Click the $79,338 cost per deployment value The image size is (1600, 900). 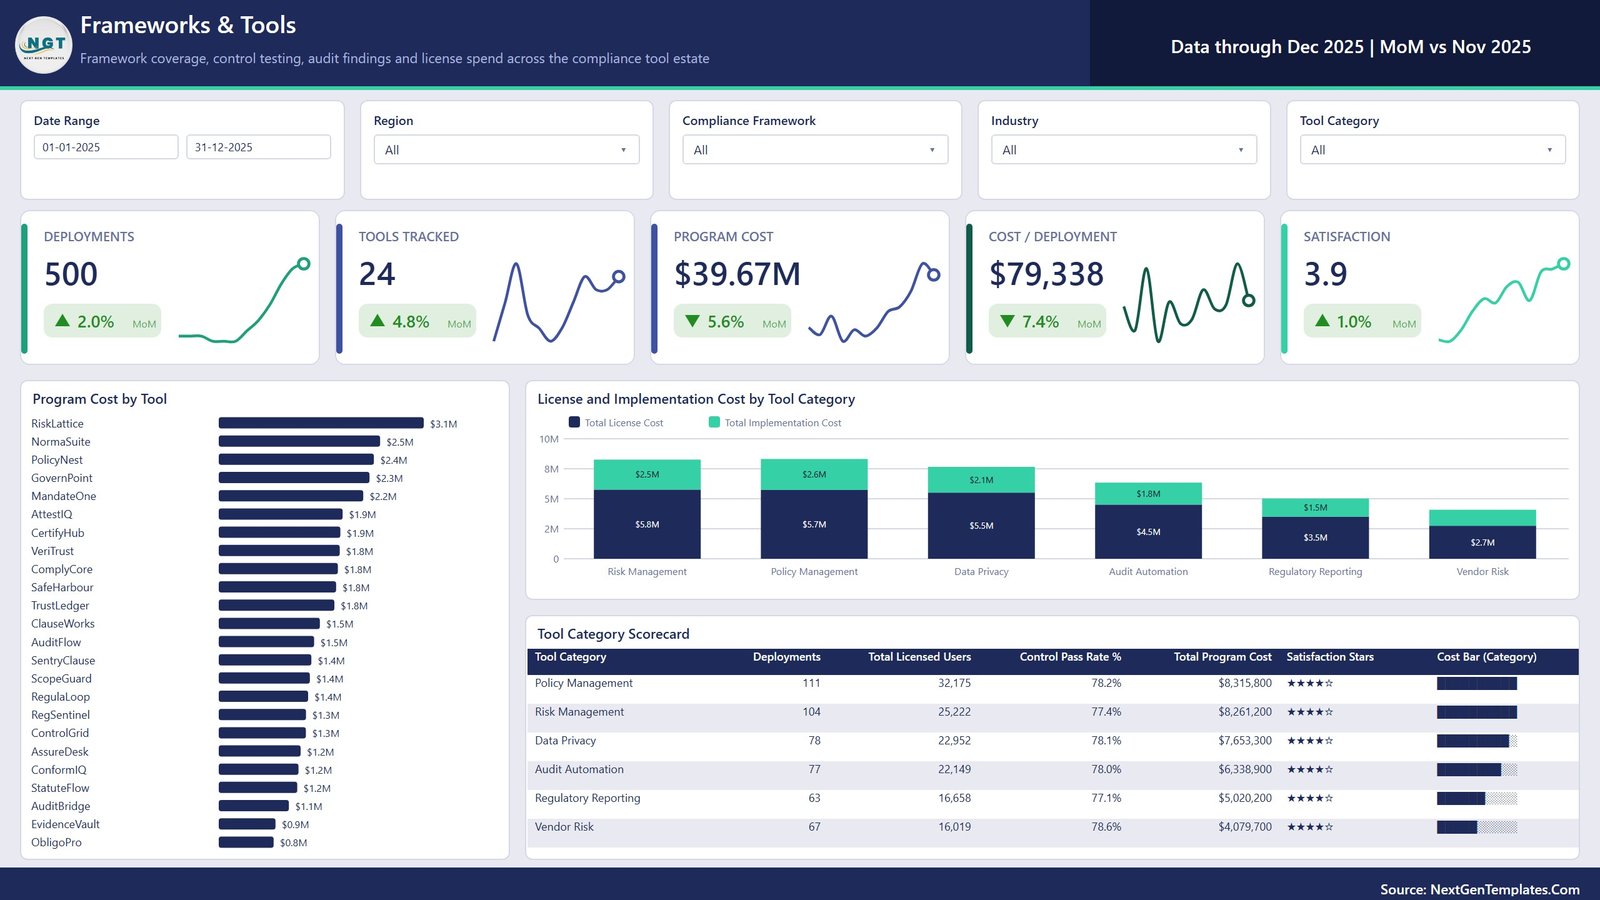(x=1046, y=274)
